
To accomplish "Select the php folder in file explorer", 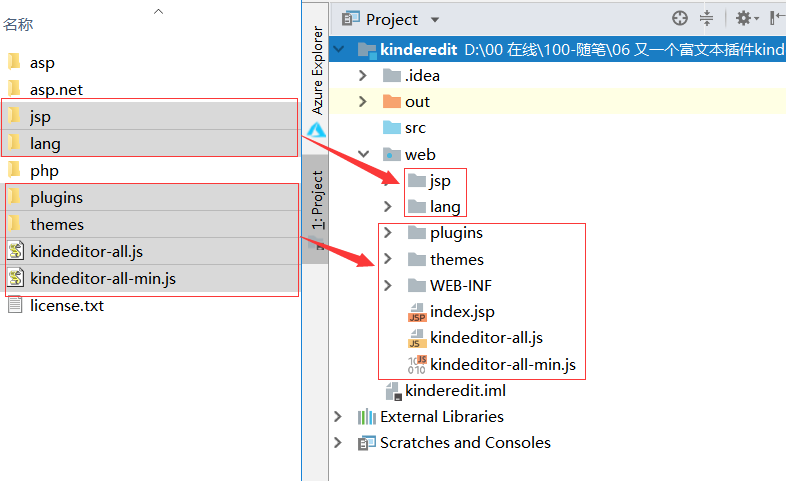I will (x=44, y=171).
